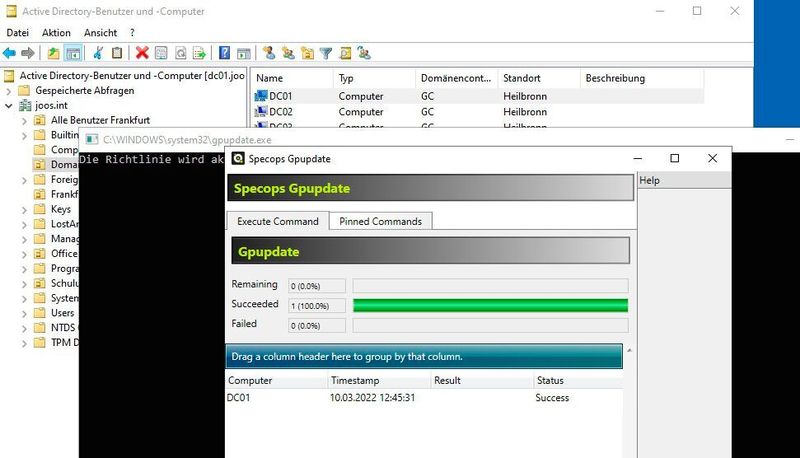
Task: Open the ? help menu
Action: click(x=132, y=33)
